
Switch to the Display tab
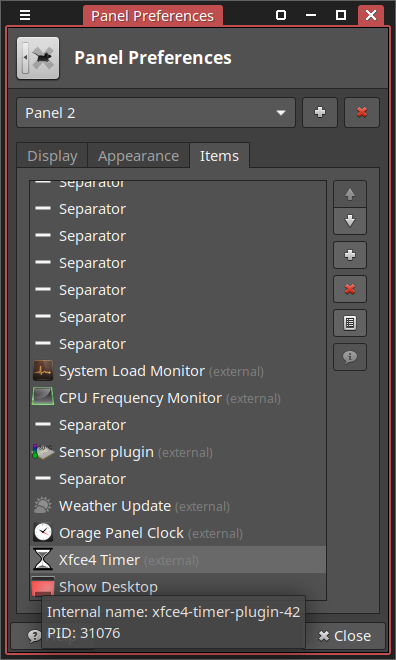pyautogui.click(x=52, y=156)
